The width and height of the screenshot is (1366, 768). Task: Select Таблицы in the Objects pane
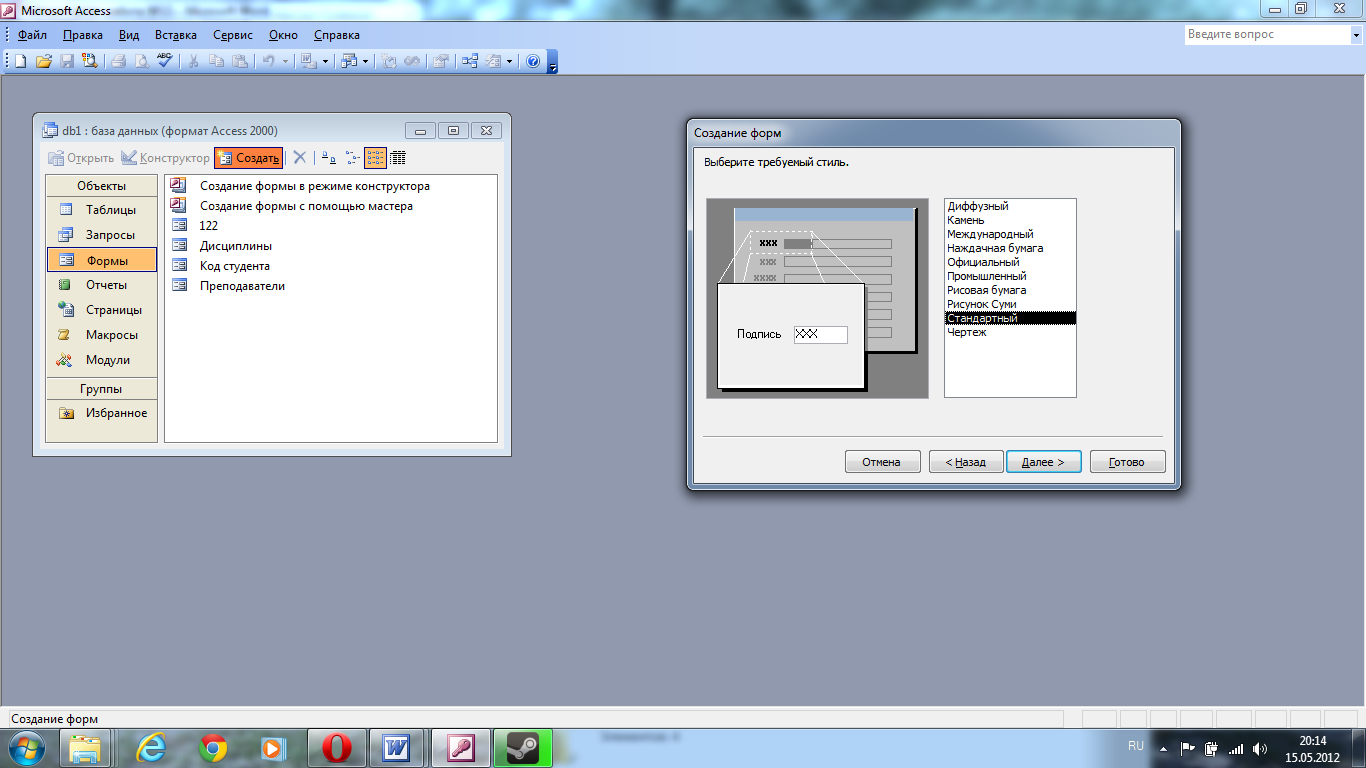[102, 210]
